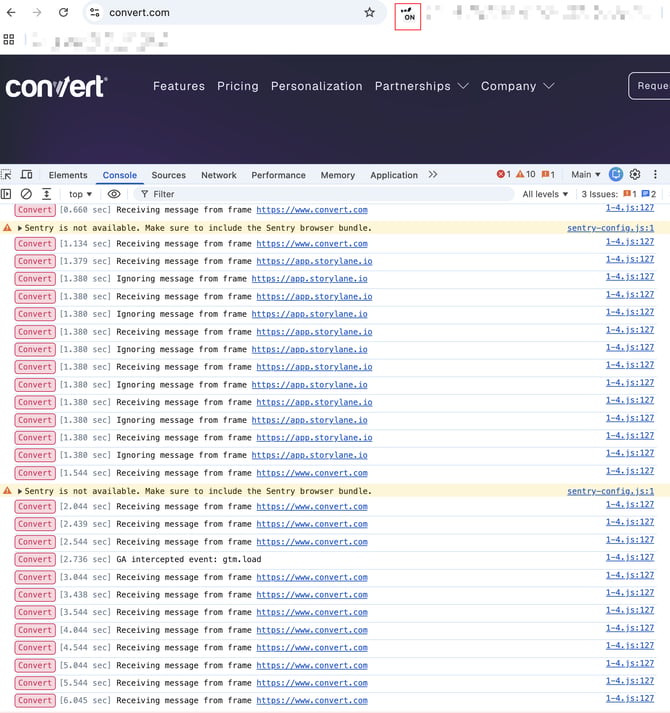Open convert.com link at 1.134 sec row
The height and width of the screenshot is (713, 670).
click(312, 244)
